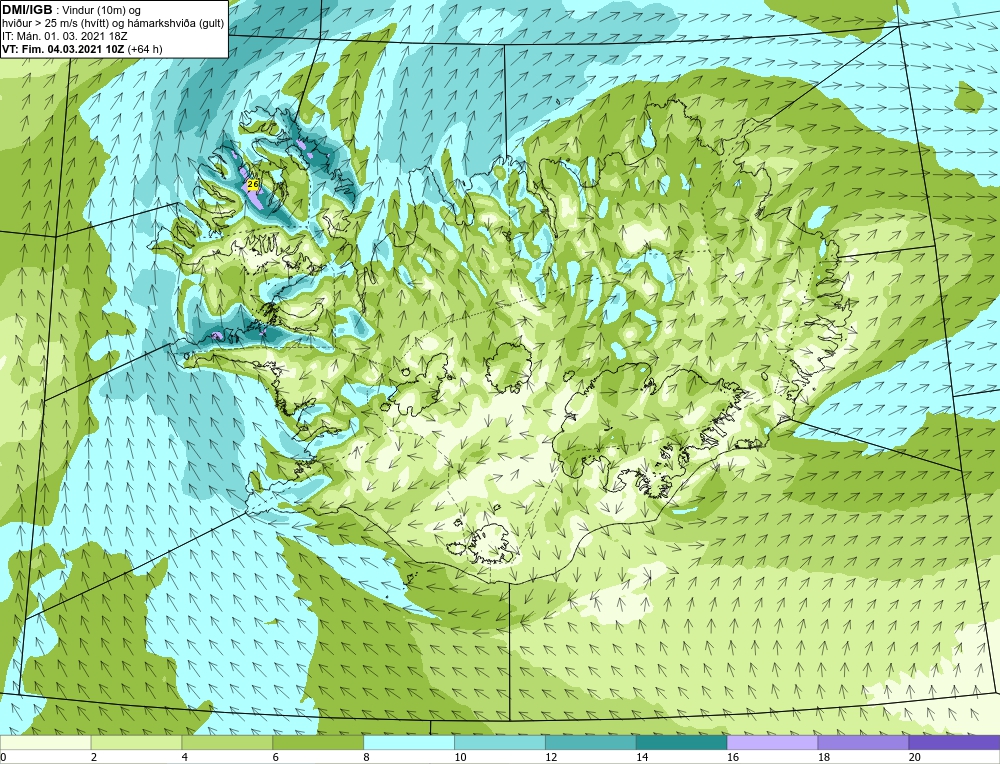Click the 'hviður > 25 m/s' legend line
1000x764 pixels.
tap(112, 23)
